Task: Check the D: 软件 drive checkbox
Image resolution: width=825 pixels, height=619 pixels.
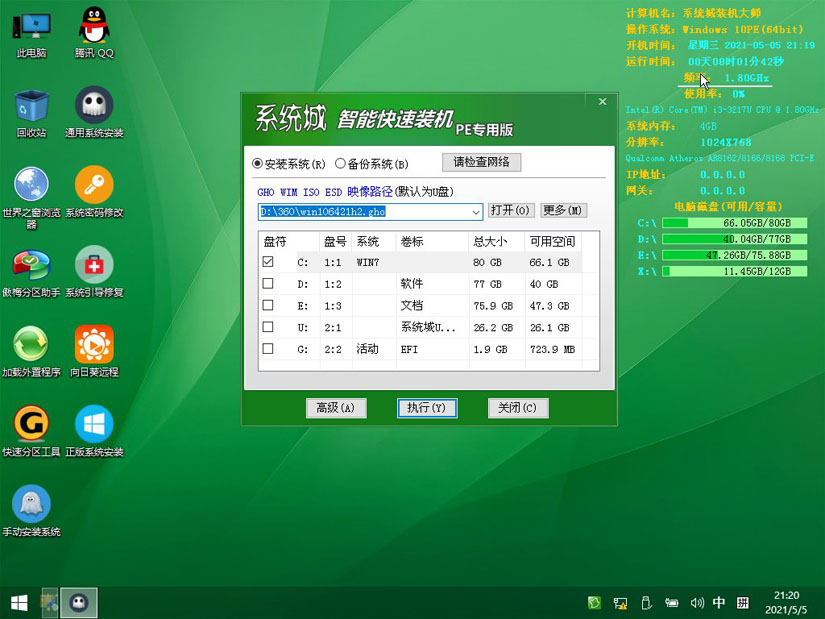Action: [268, 284]
